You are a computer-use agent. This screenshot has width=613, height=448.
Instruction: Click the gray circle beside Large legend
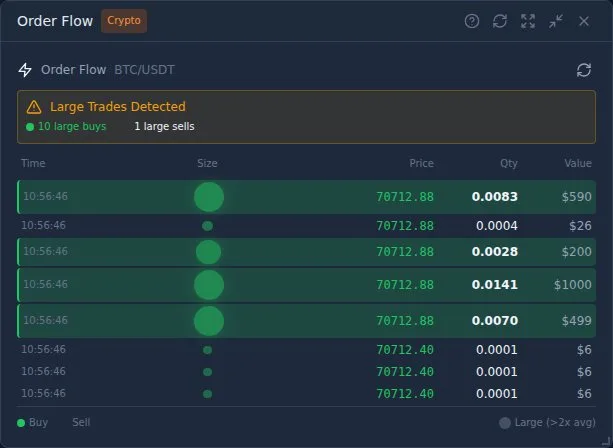505,423
